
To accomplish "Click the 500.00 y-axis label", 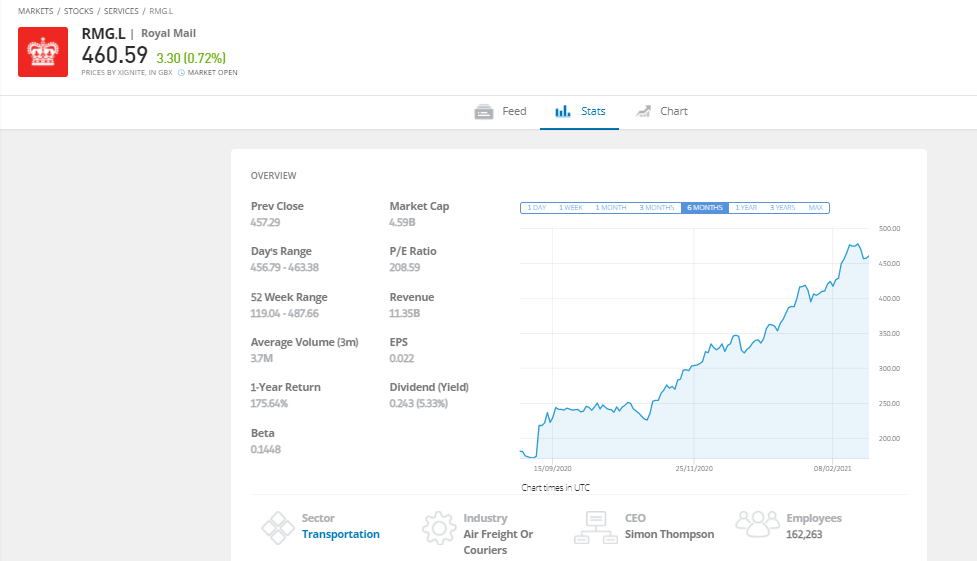I will coord(890,229).
